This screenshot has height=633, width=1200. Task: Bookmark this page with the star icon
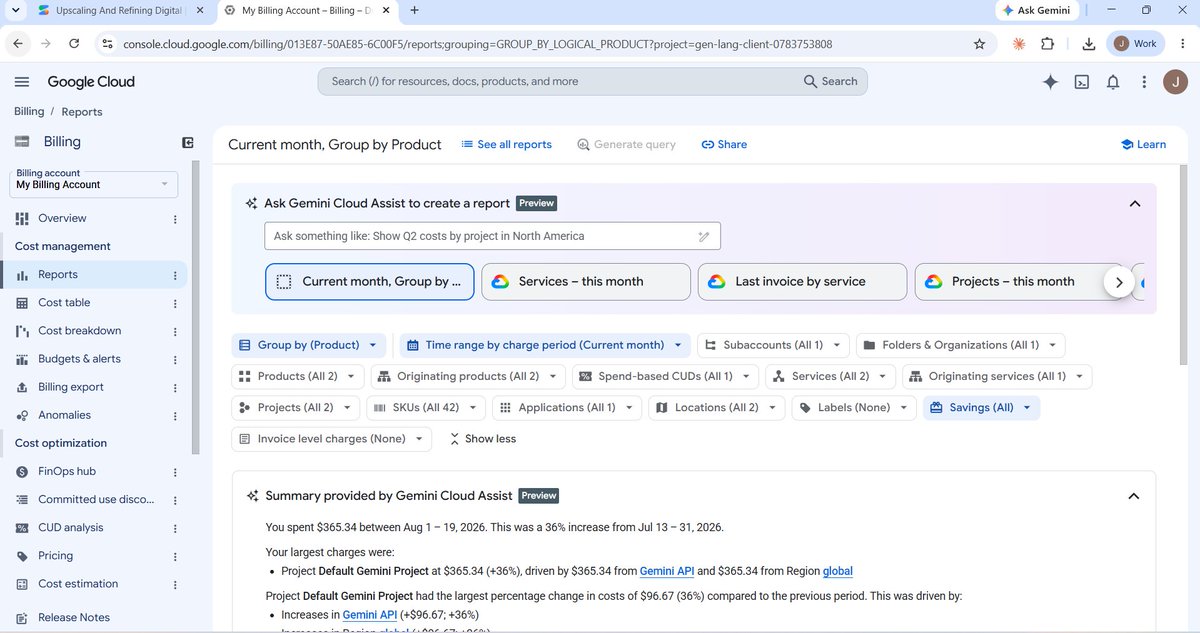click(979, 44)
